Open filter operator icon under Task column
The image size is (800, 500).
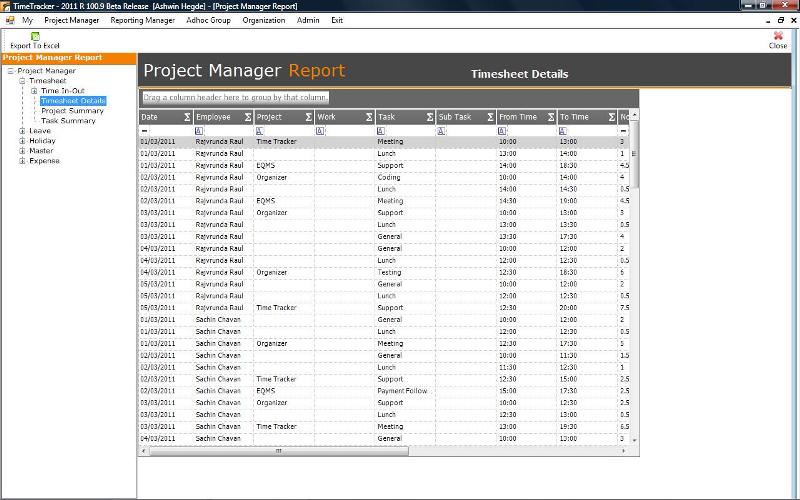pos(381,130)
